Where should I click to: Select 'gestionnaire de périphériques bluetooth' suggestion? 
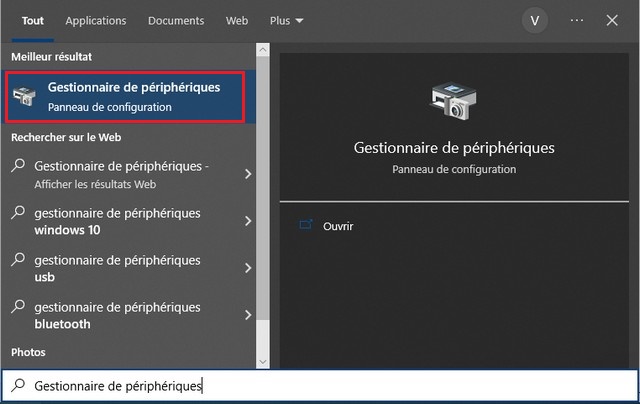pos(131,315)
